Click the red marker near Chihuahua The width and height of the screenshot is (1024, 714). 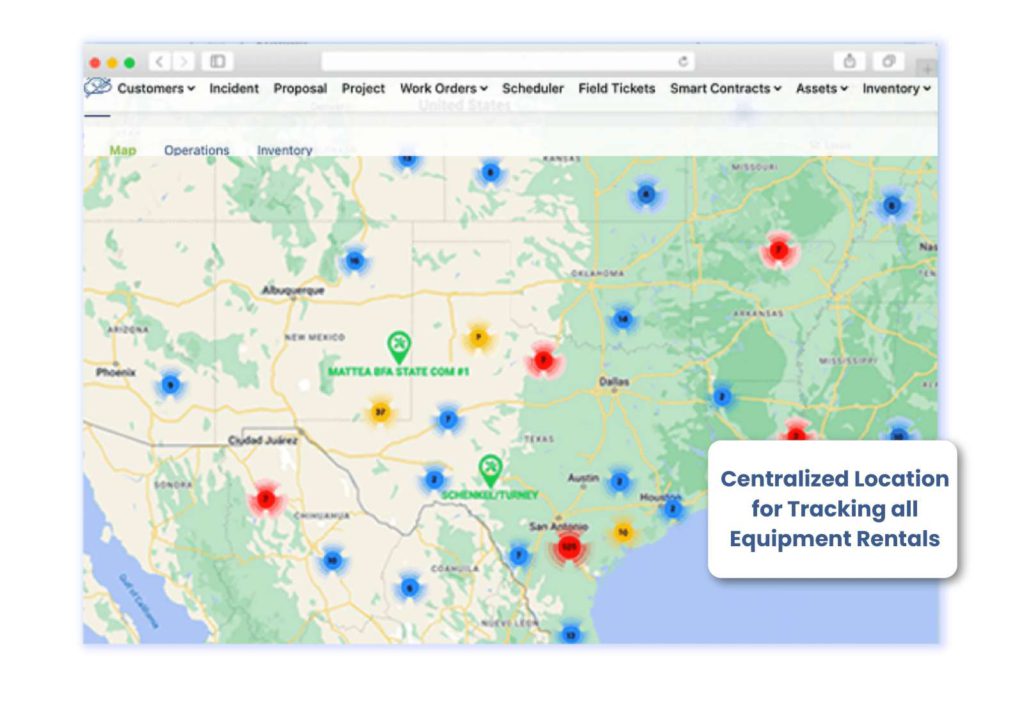pyautogui.click(x=265, y=496)
